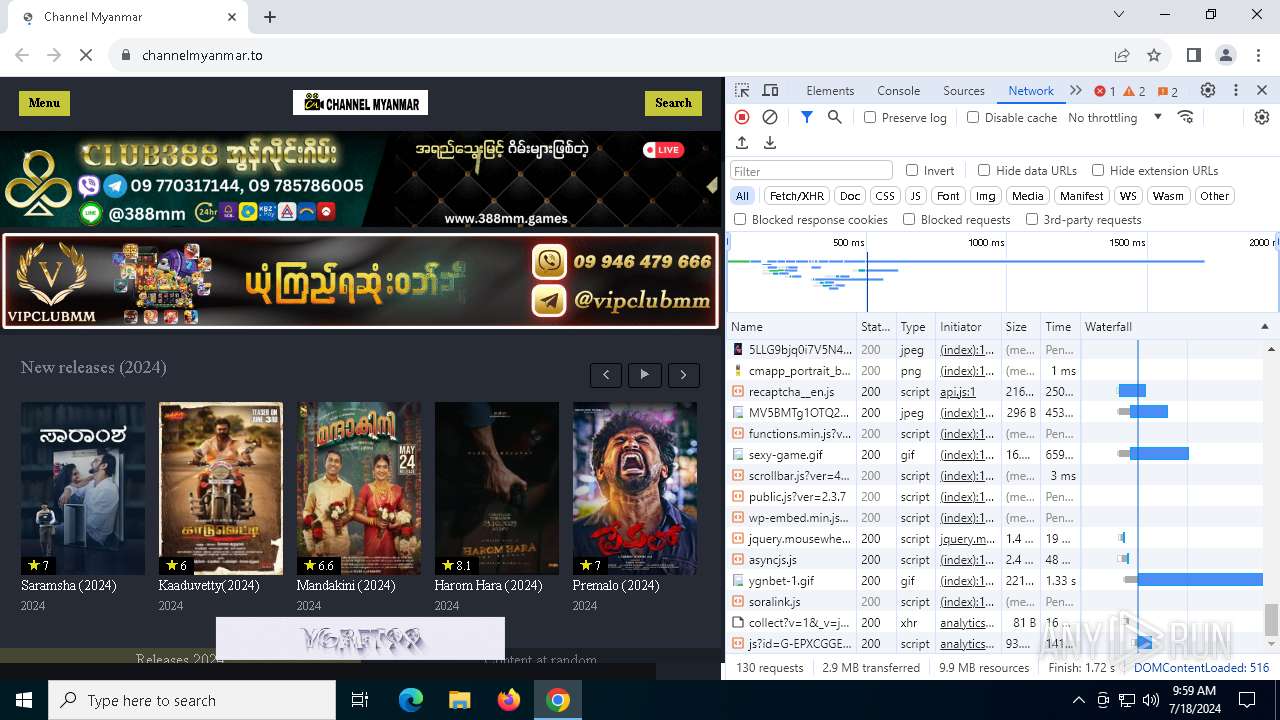Click the network timeline overview

[x=1002, y=273]
